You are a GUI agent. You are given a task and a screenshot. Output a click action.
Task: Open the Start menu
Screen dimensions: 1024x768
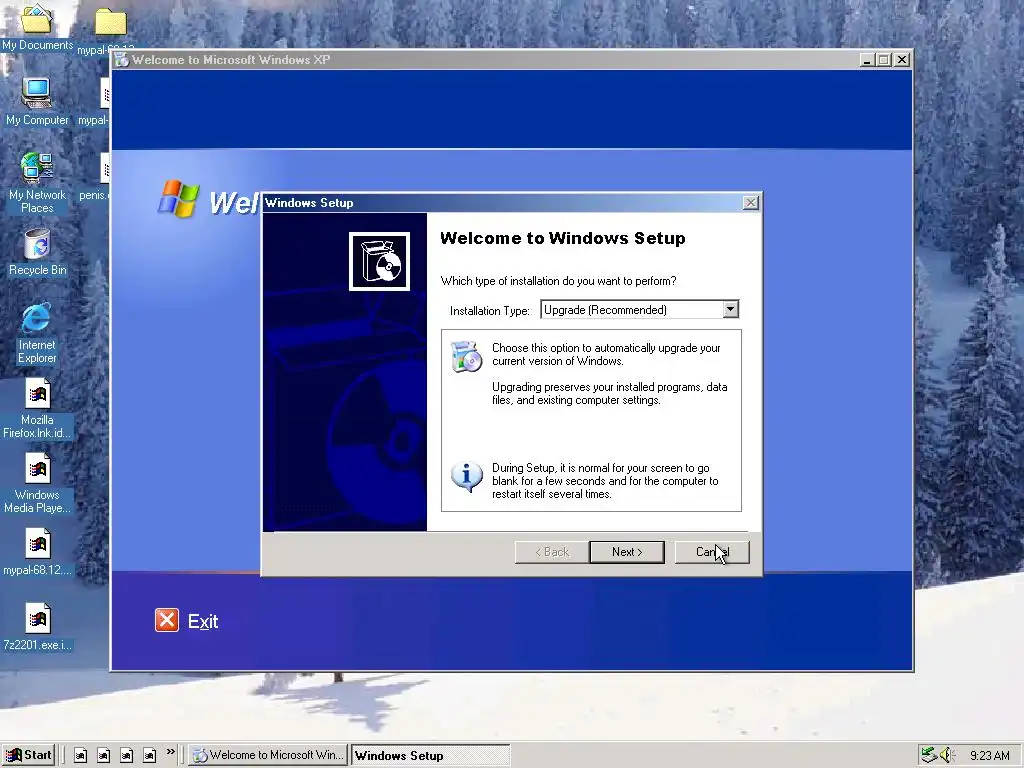(x=29, y=755)
